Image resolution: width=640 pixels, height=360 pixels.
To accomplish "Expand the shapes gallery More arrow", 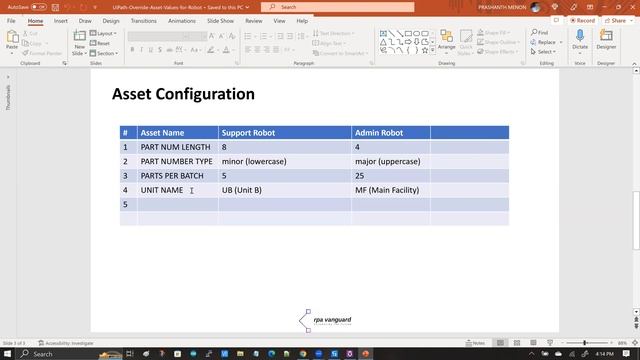I will pos(433,50).
